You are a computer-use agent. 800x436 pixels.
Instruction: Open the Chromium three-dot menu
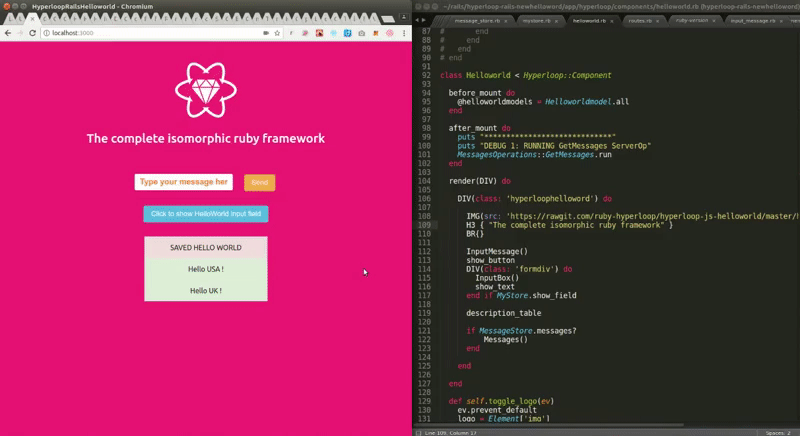404,33
